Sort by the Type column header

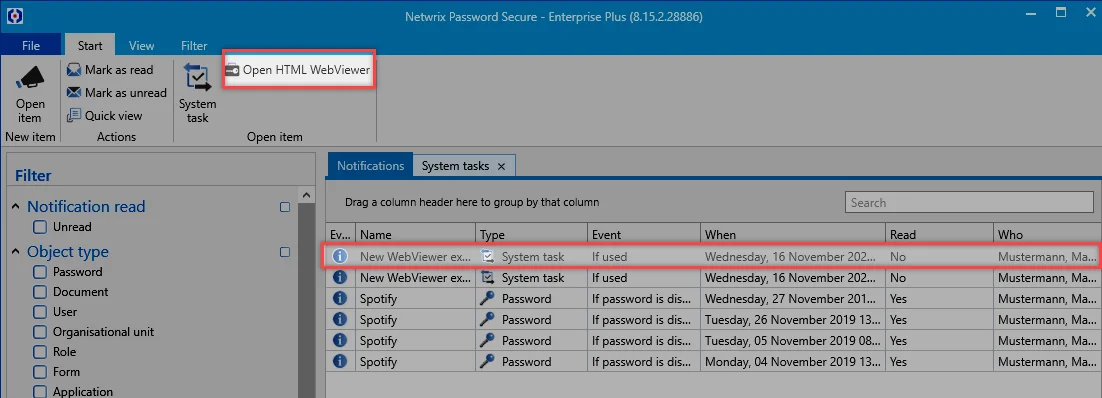point(531,234)
